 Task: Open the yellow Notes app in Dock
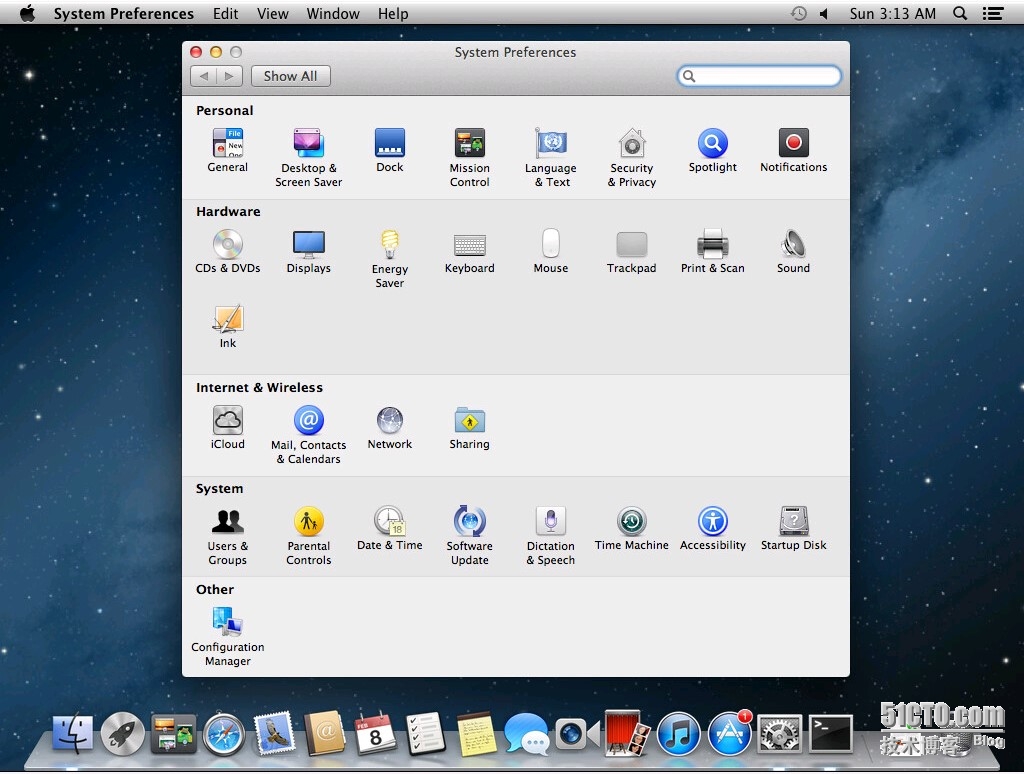click(476, 734)
